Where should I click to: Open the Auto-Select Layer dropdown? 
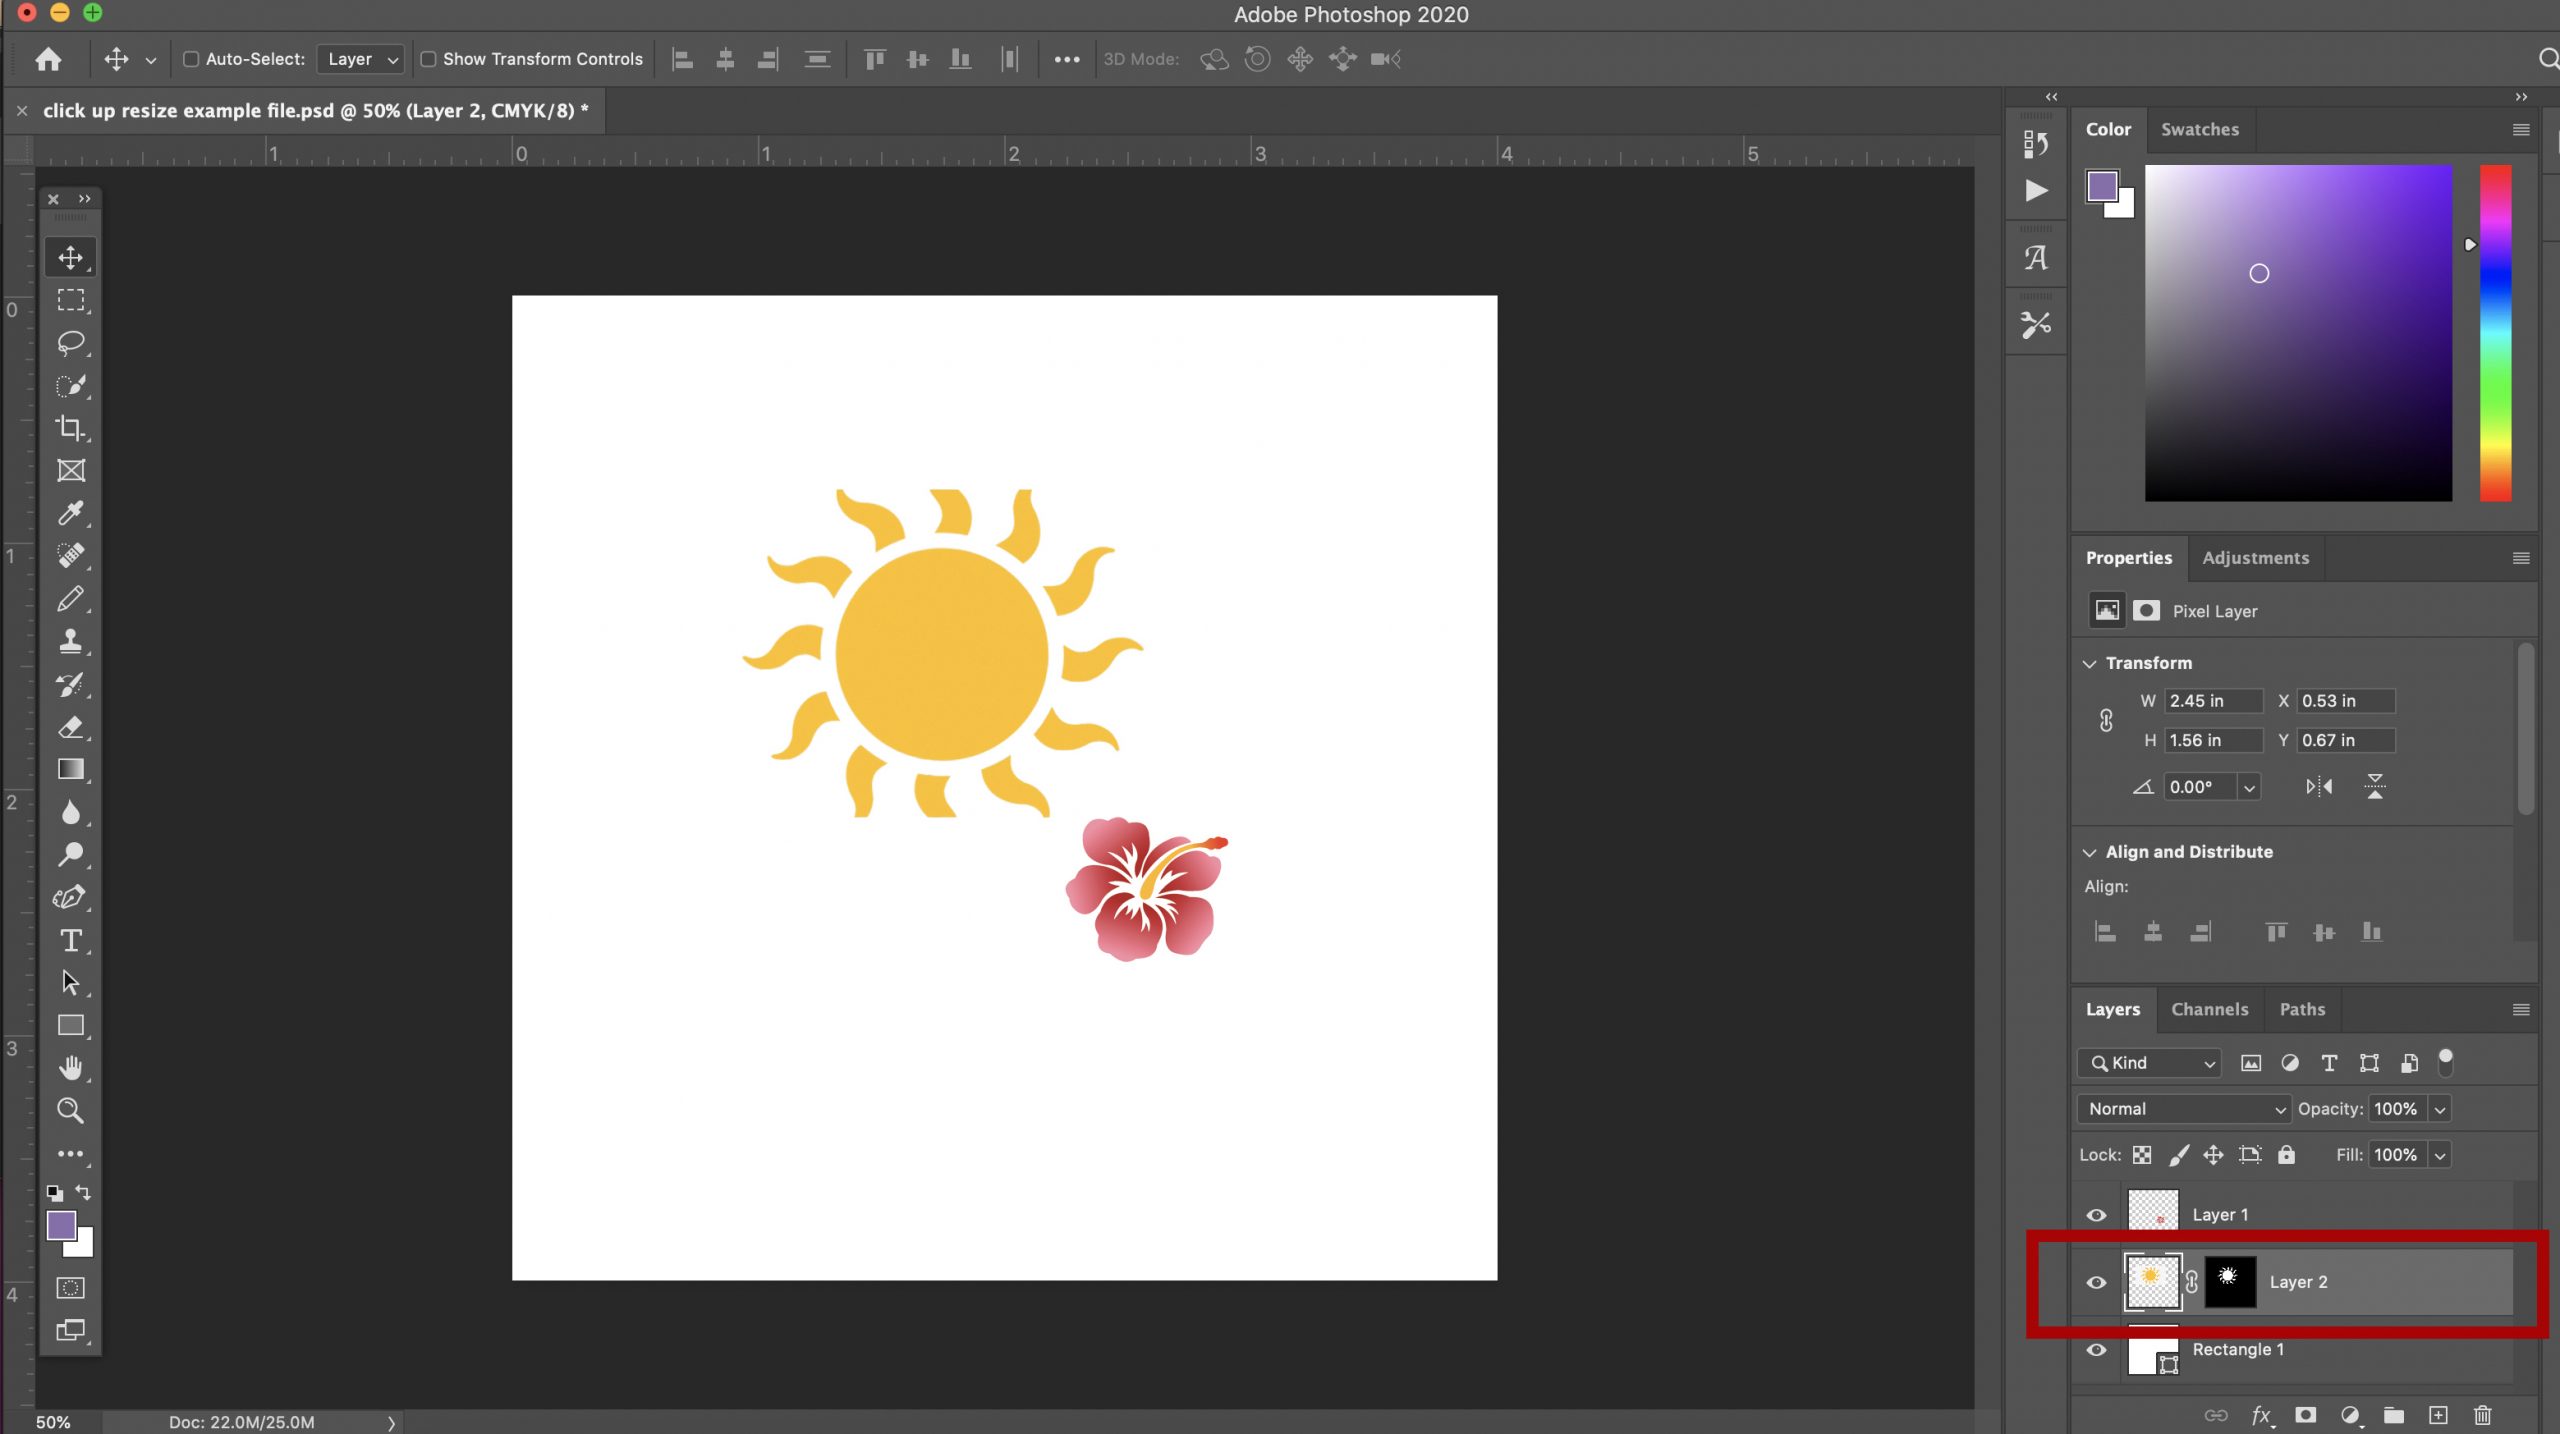point(359,59)
